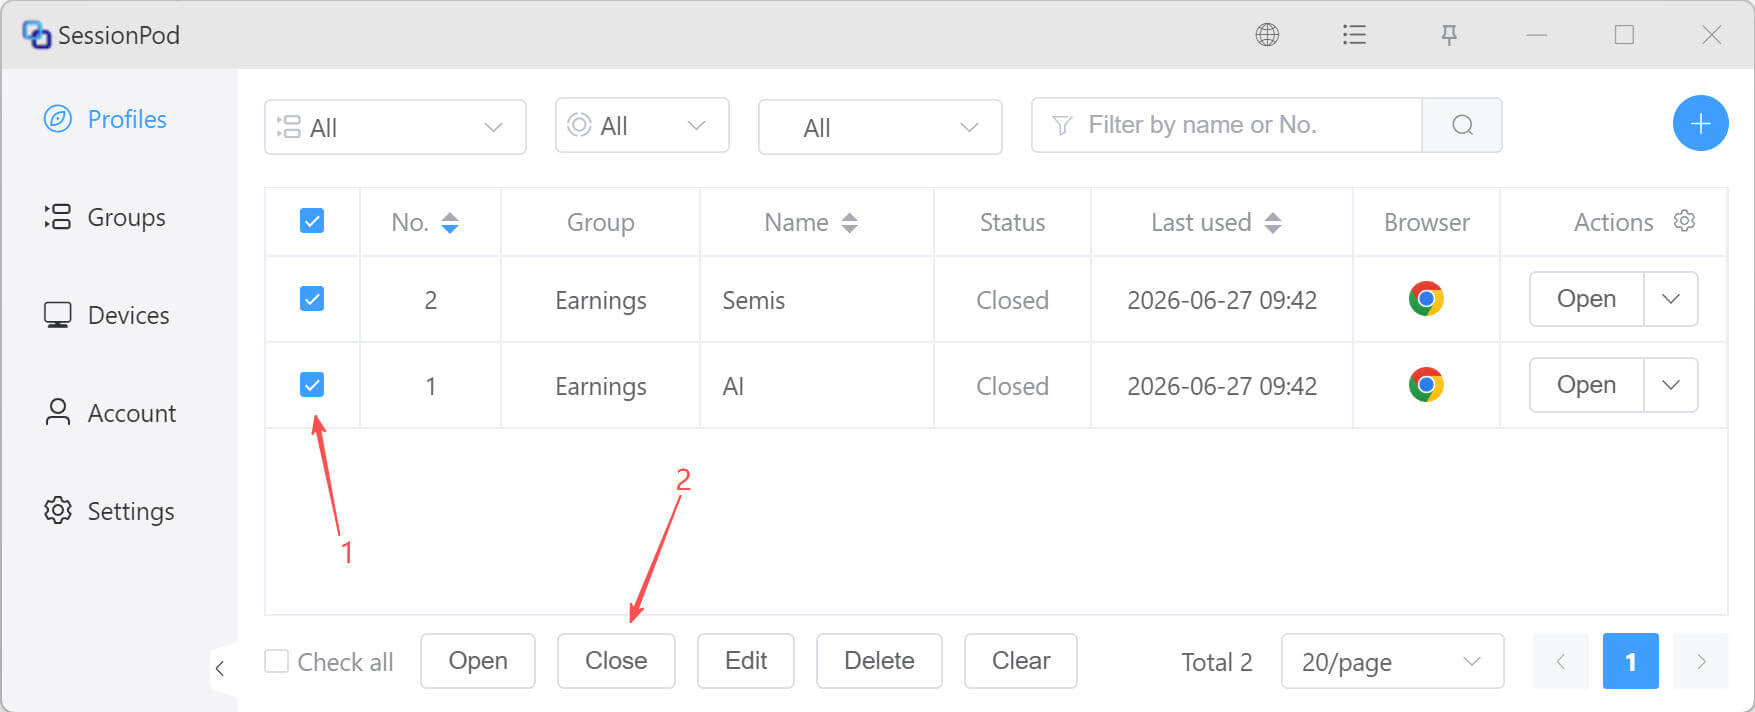Go to the next page arrow
Image resolution: width=1755 pixels, height=712 pixels.
click(x=1701, y=661)
